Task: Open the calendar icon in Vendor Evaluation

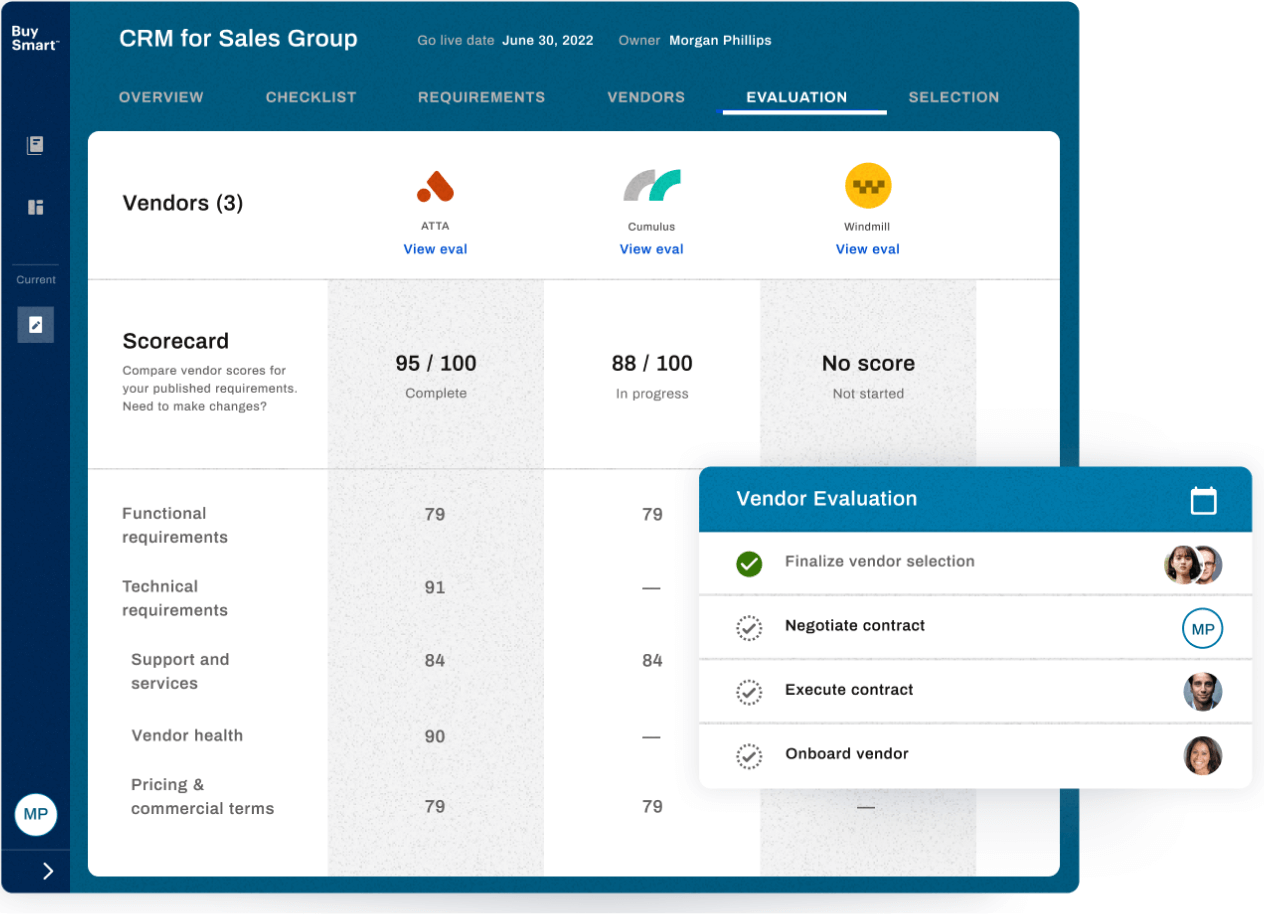Action: point(1203,500)
